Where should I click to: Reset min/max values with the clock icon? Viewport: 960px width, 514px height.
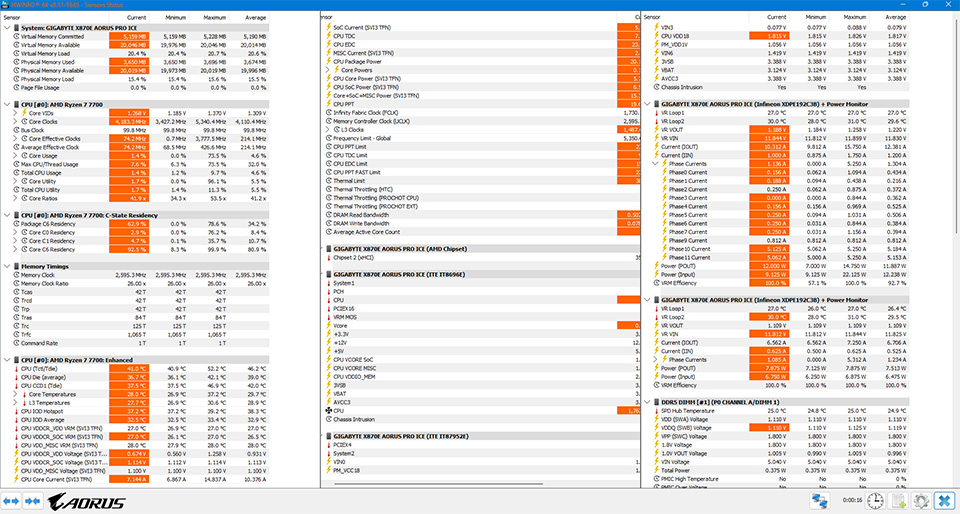[874, 500]
